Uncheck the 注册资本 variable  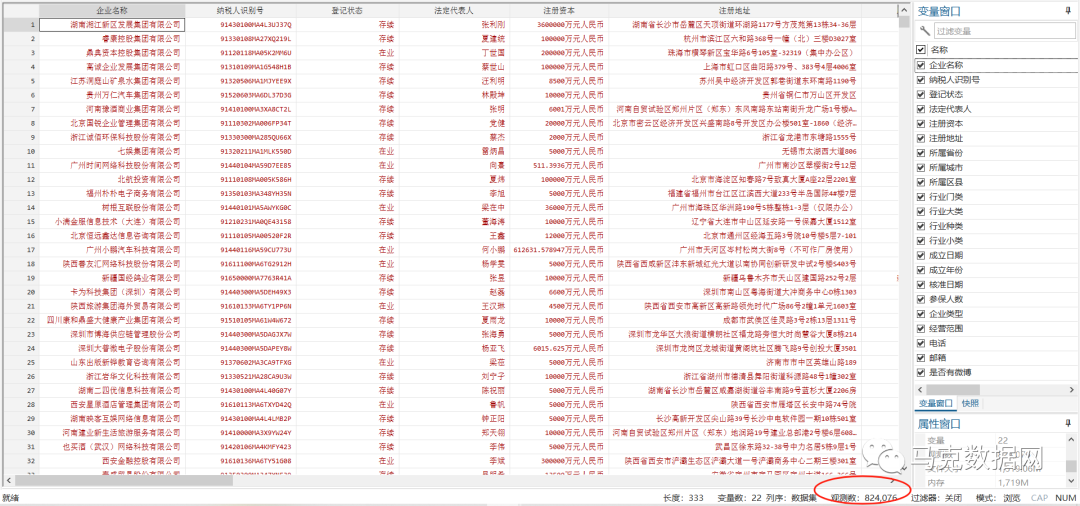tap(921, 123)
